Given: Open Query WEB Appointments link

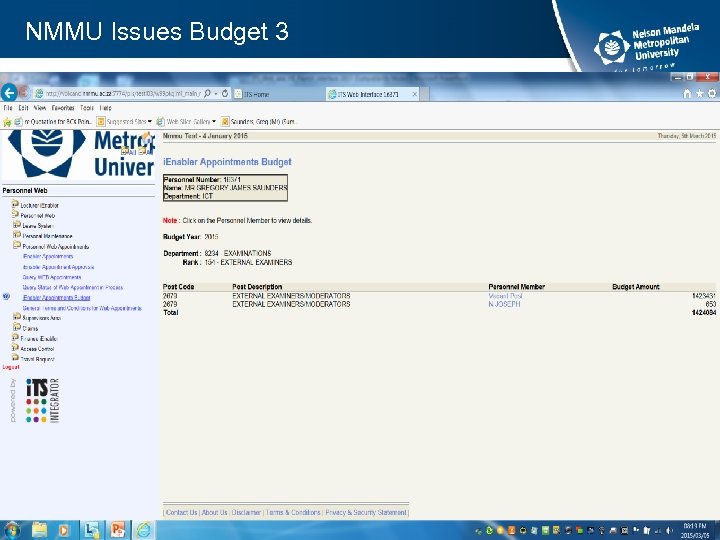Looking at the screenshot, I should [52, 277].
